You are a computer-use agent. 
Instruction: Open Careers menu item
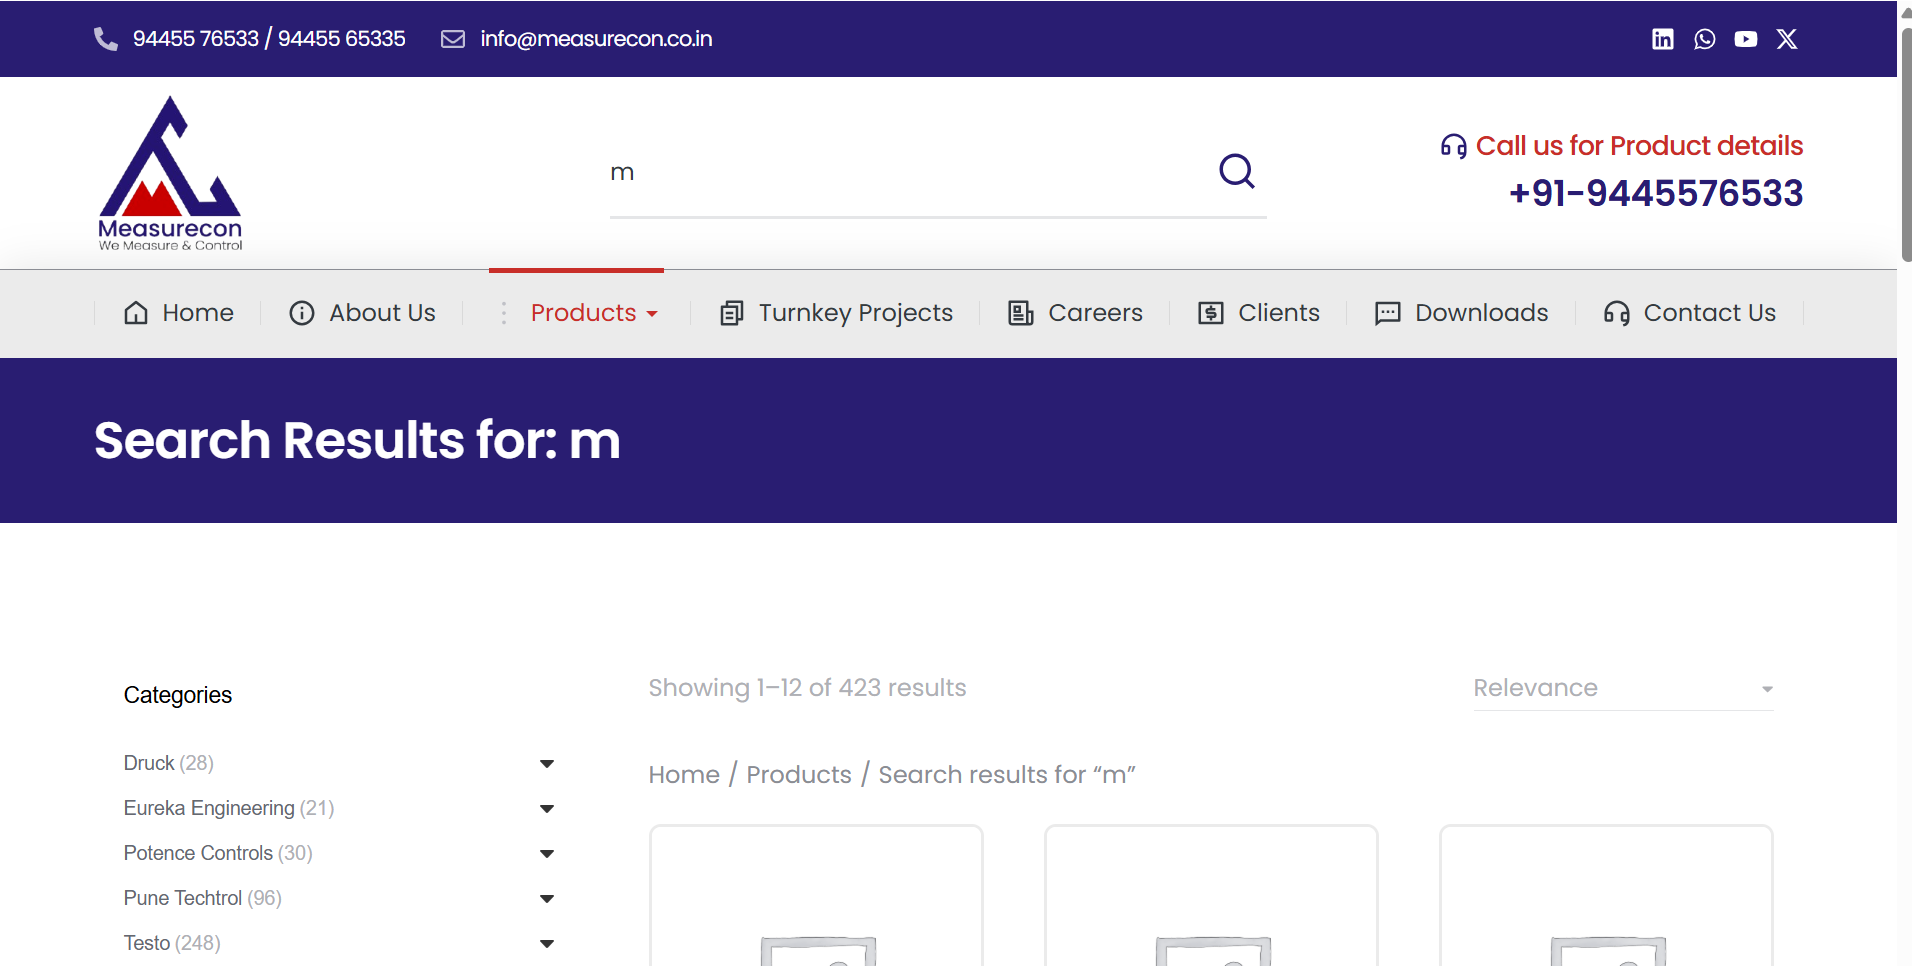(1095, 313)
